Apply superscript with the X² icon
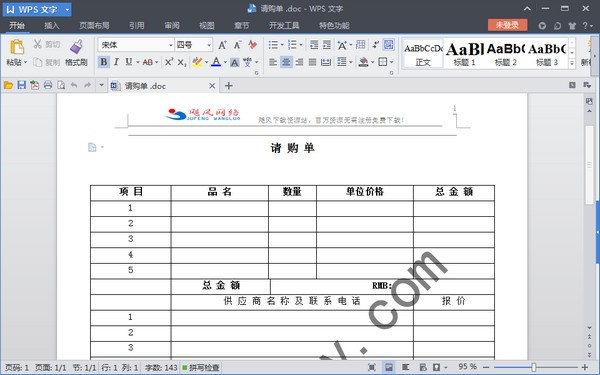600x375 pixels. [x=169, y=62]
